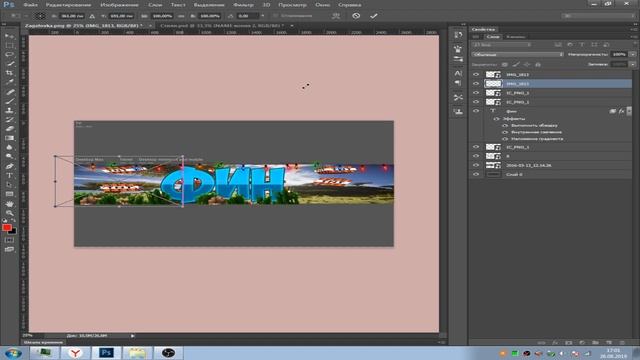
Task: Click the lock image pixels brush icon
Action: pyautogui.click(x=516, y=64)
